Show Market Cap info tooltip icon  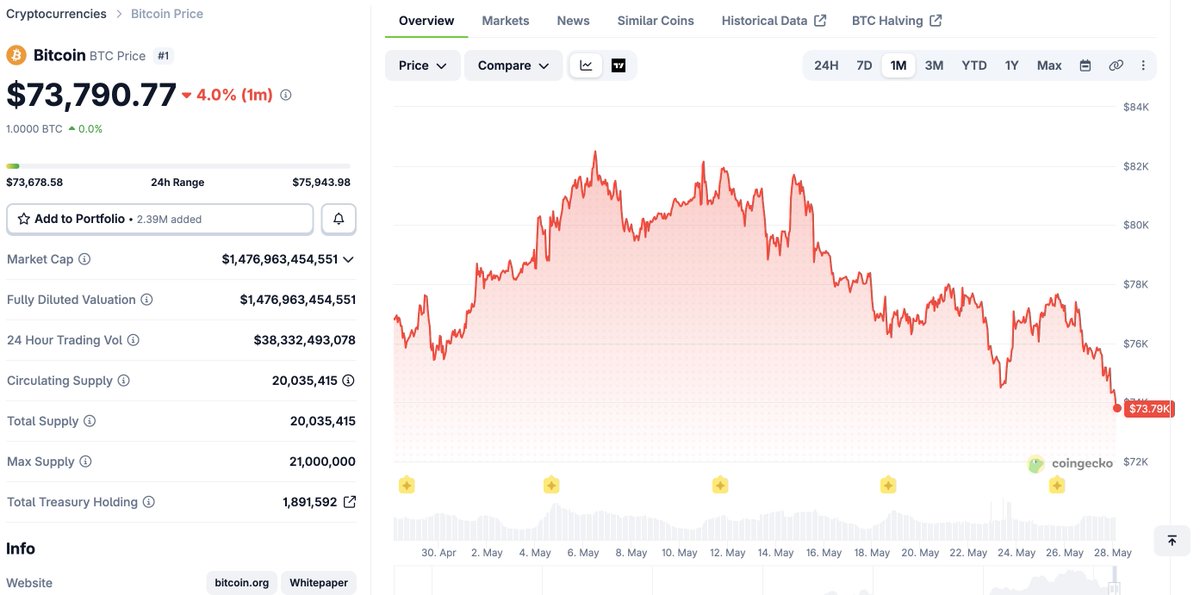(x=84, y=259)
